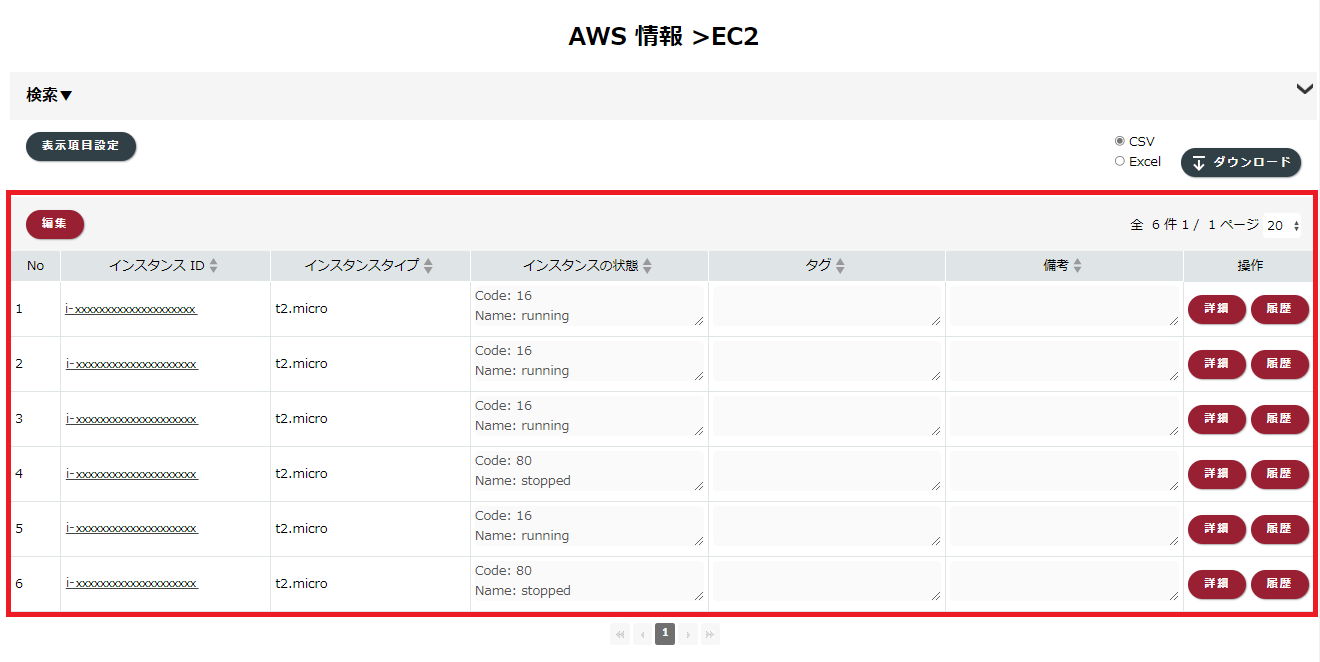Open 履歴 for row 3
The width and height of the screenshot is (1320, 662).
(1279, 419)
